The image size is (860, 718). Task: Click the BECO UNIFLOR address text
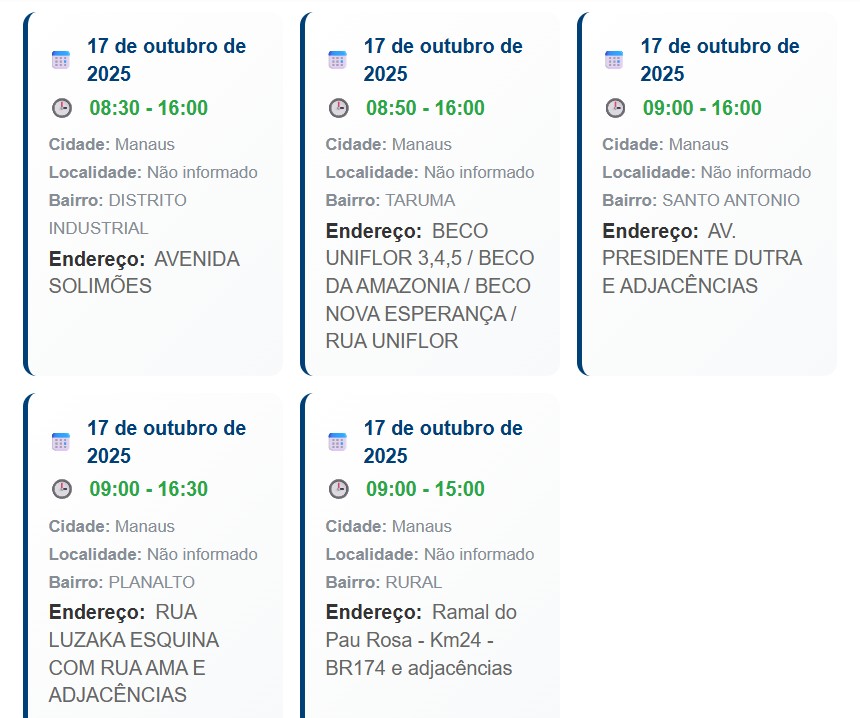point(428,286)
